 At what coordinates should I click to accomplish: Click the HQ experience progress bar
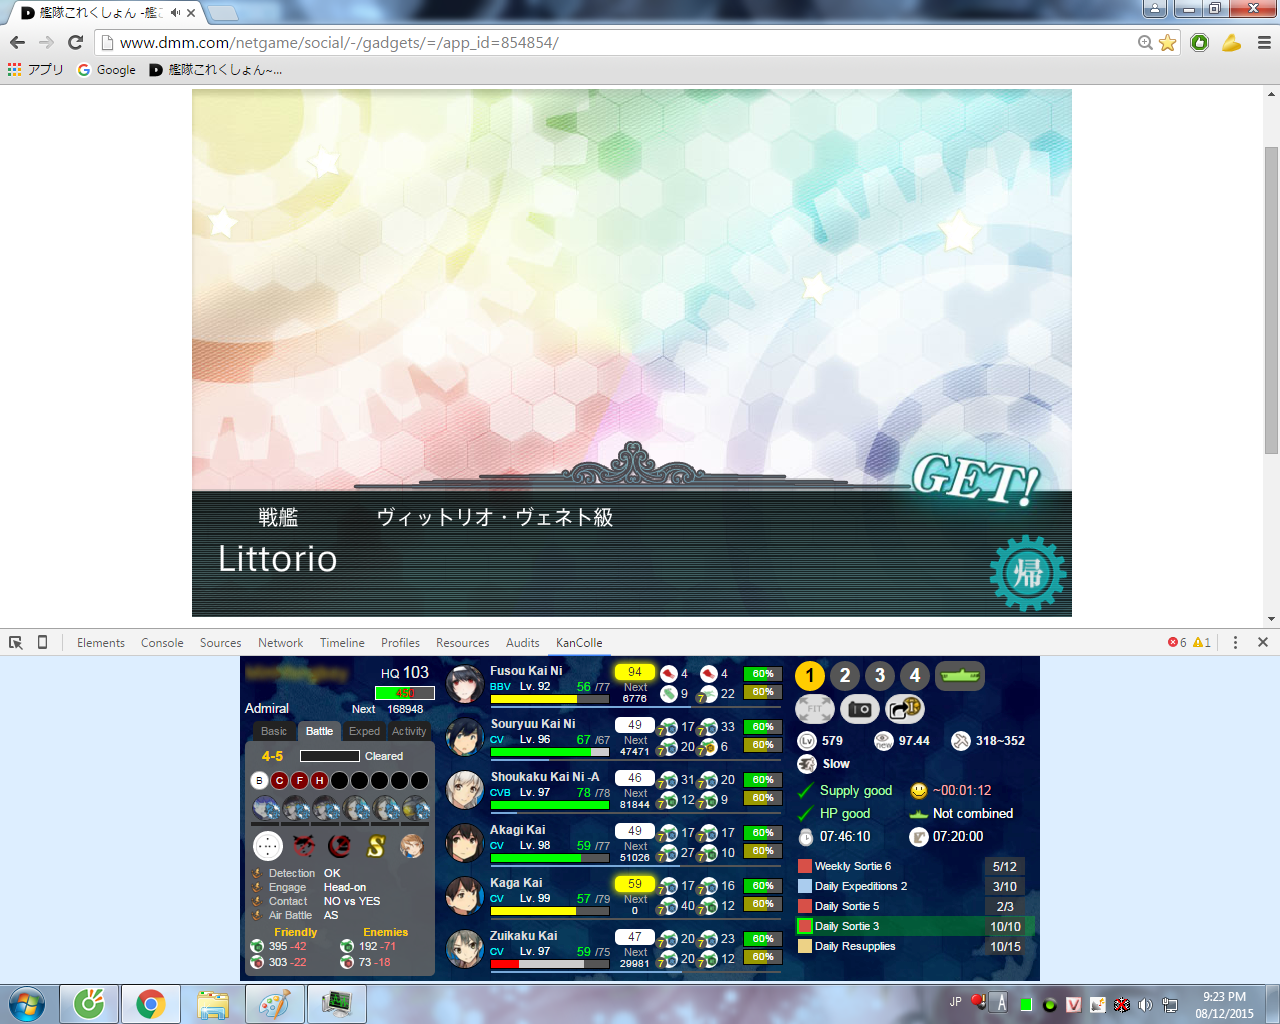405,693
